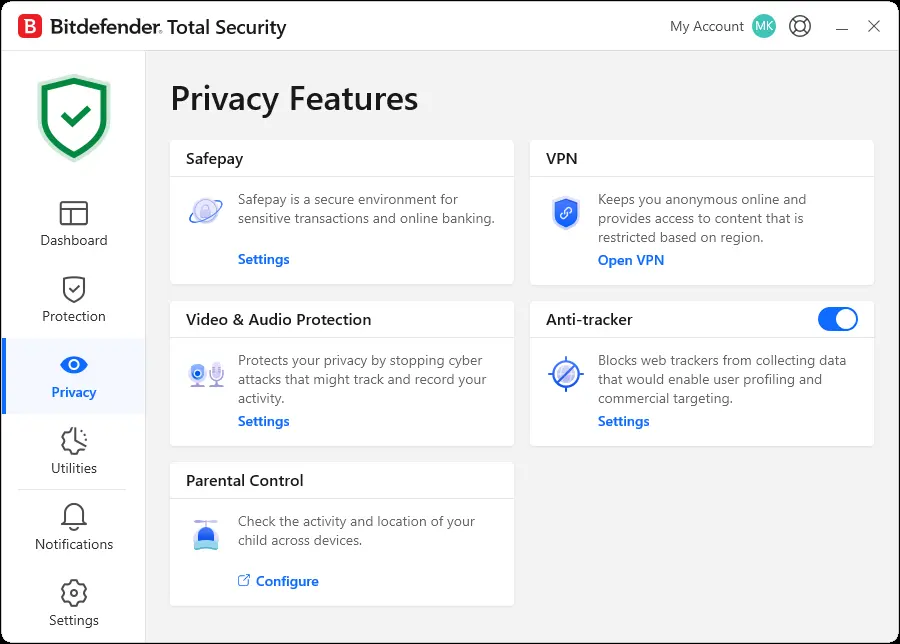900x644 pixels.
Task: Click the Bitdefender B logo
Action: 30,26
